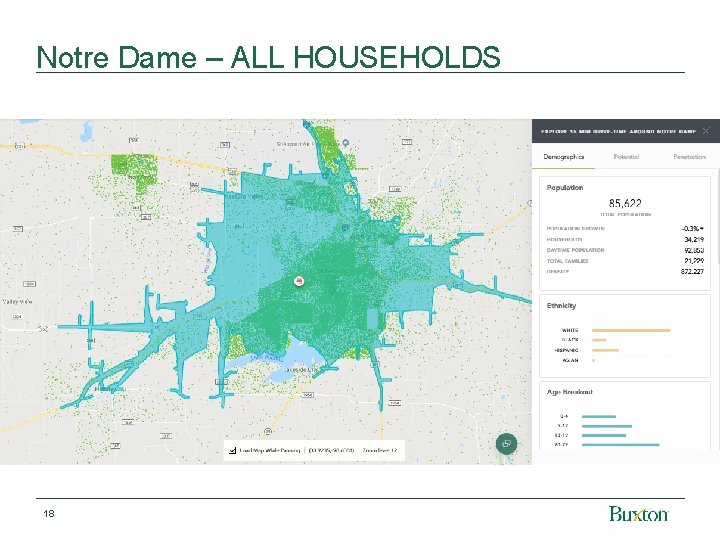Click the Population card heading

click(x=565, y=187)
